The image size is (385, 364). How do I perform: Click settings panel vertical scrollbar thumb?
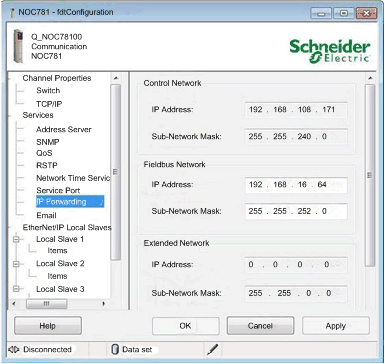[x=370, y=175]
